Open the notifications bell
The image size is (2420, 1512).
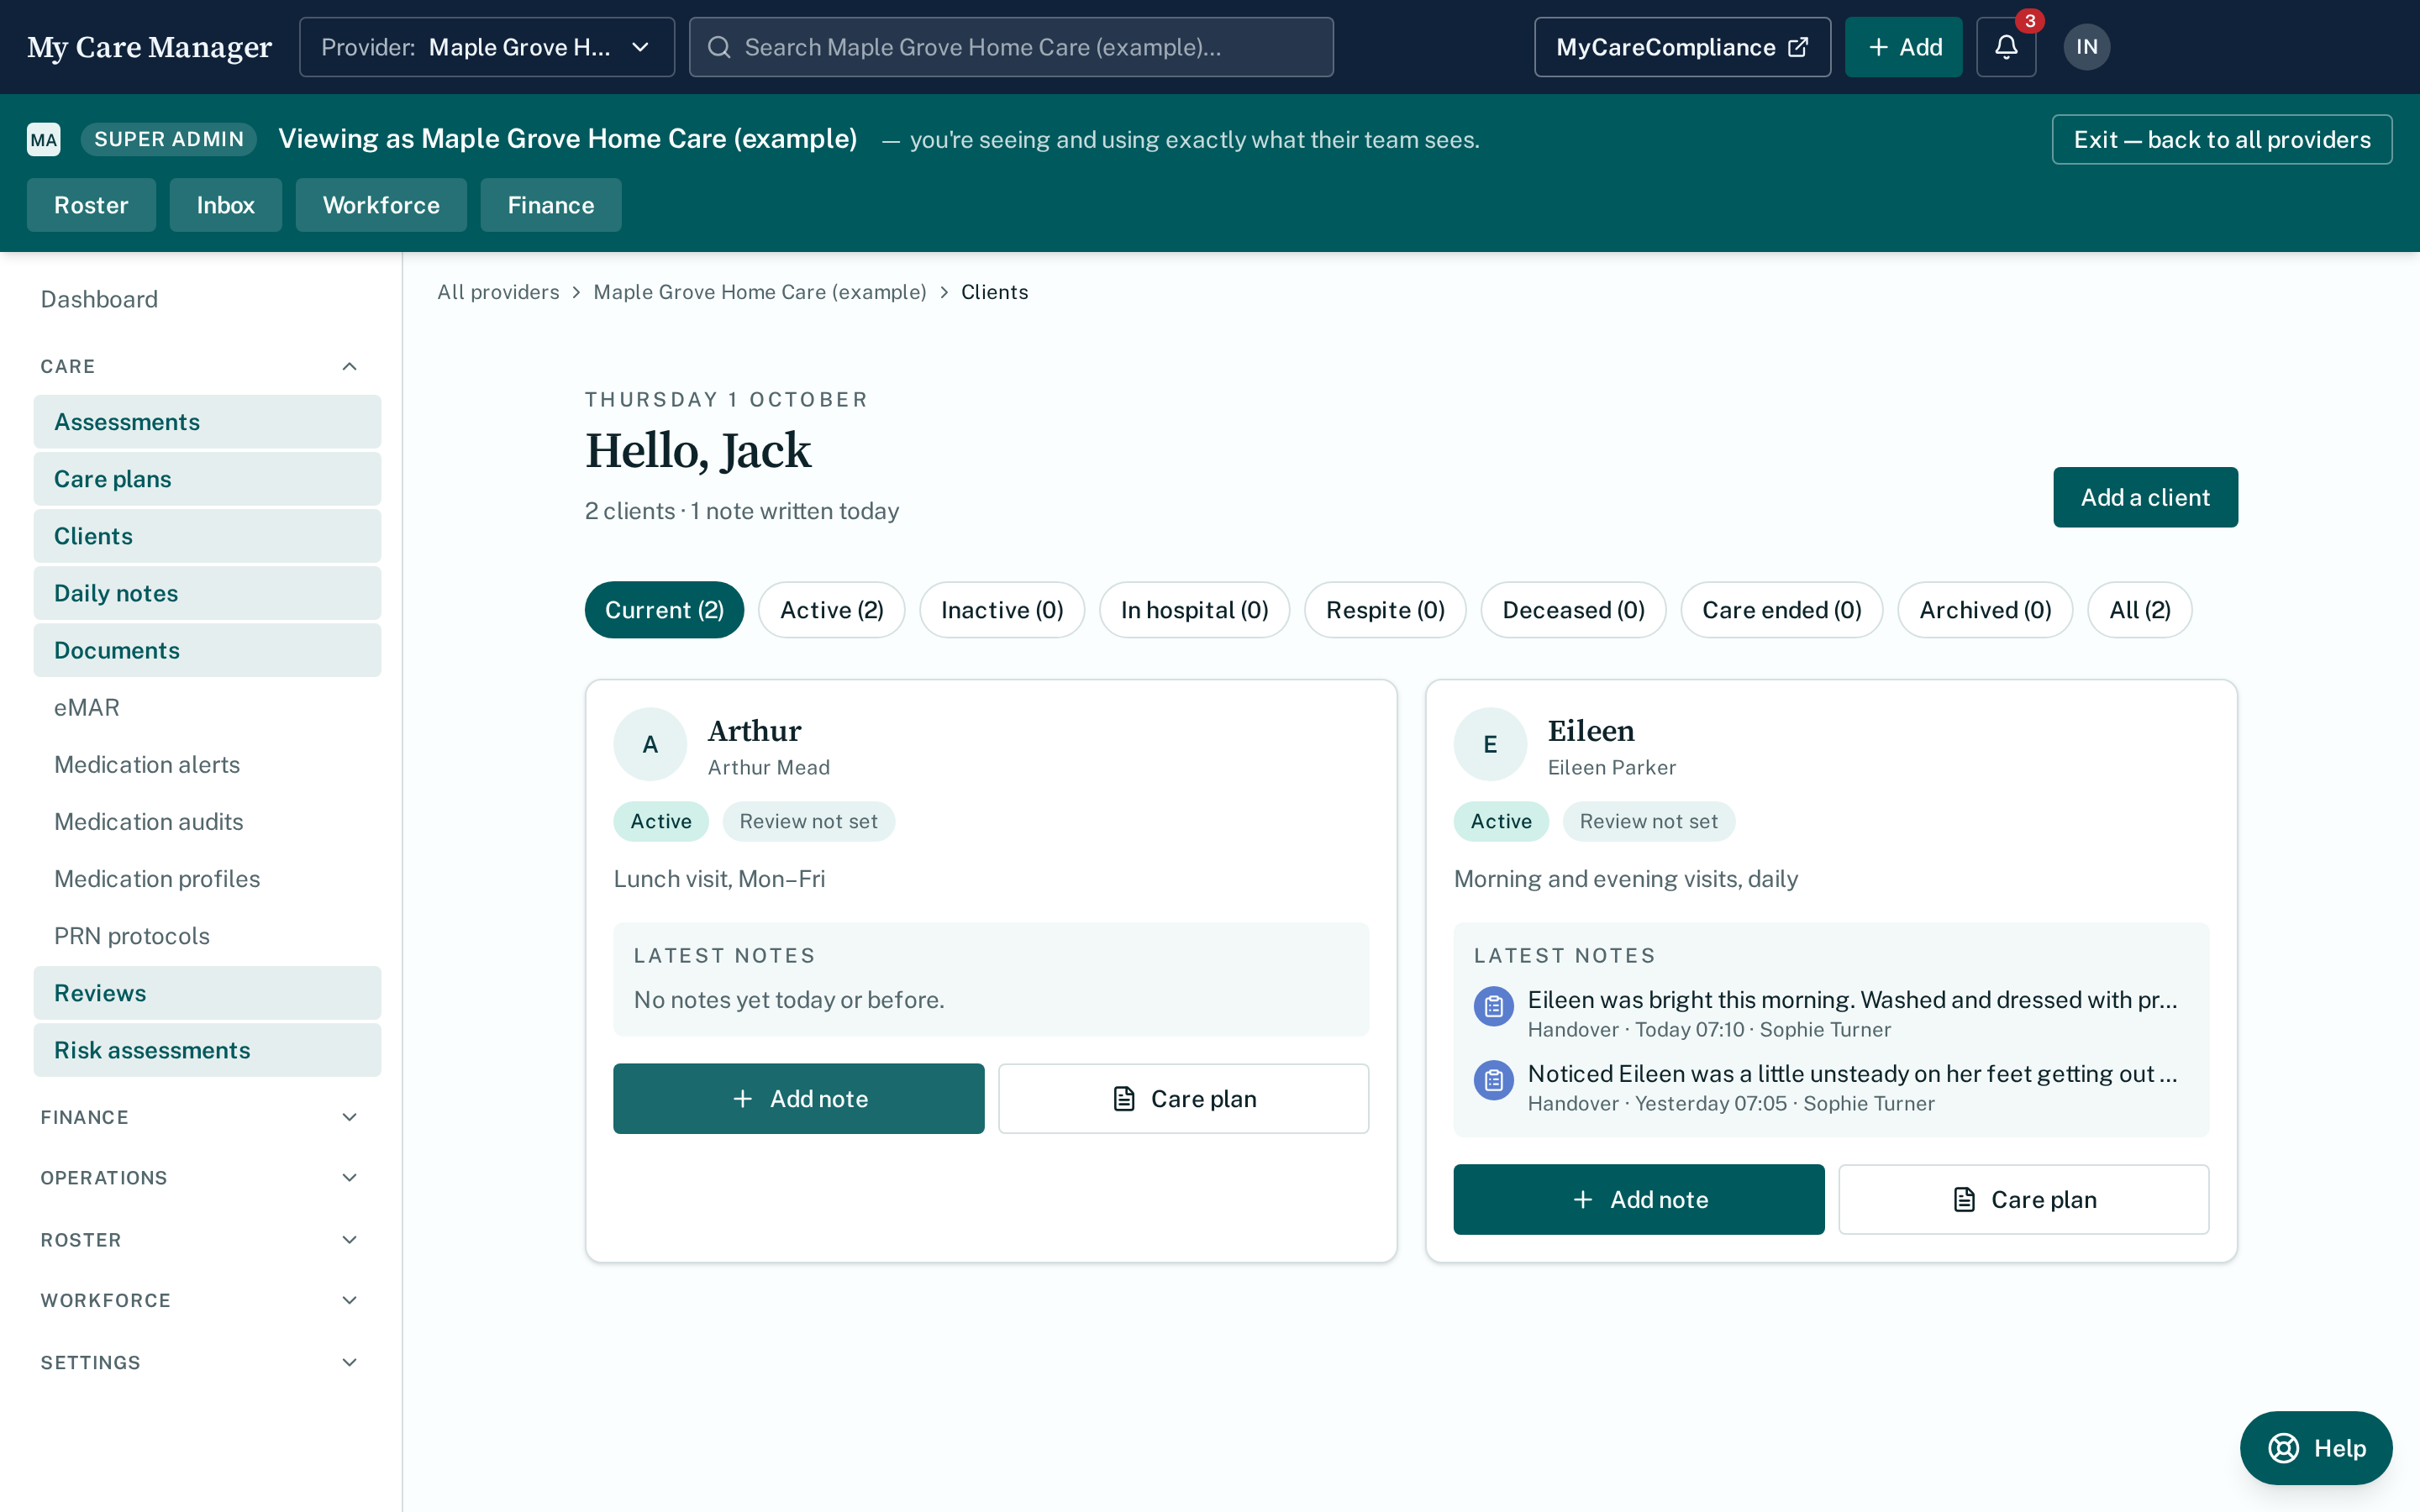[2006, 47]
